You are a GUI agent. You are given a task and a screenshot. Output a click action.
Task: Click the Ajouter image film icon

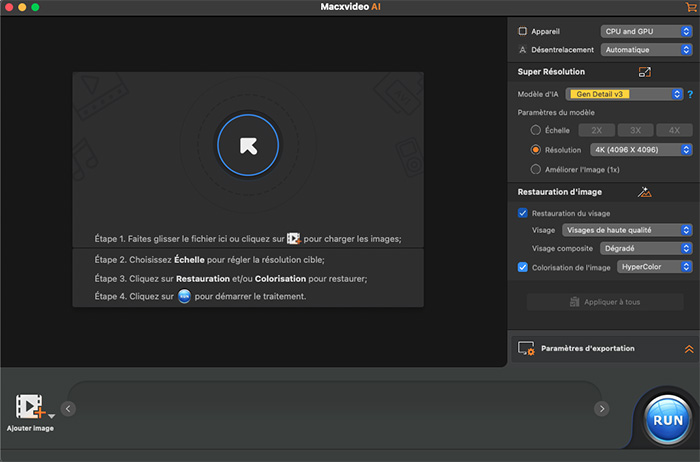30,406
